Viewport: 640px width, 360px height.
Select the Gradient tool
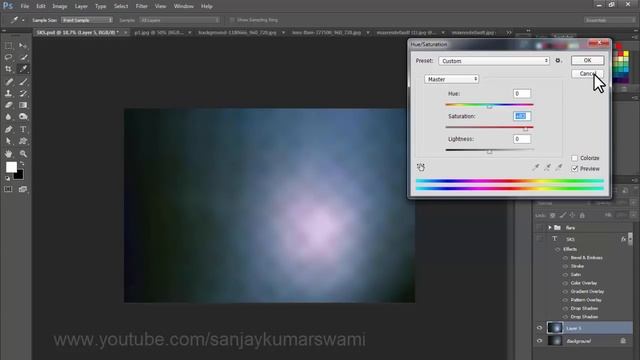(23, 105)
